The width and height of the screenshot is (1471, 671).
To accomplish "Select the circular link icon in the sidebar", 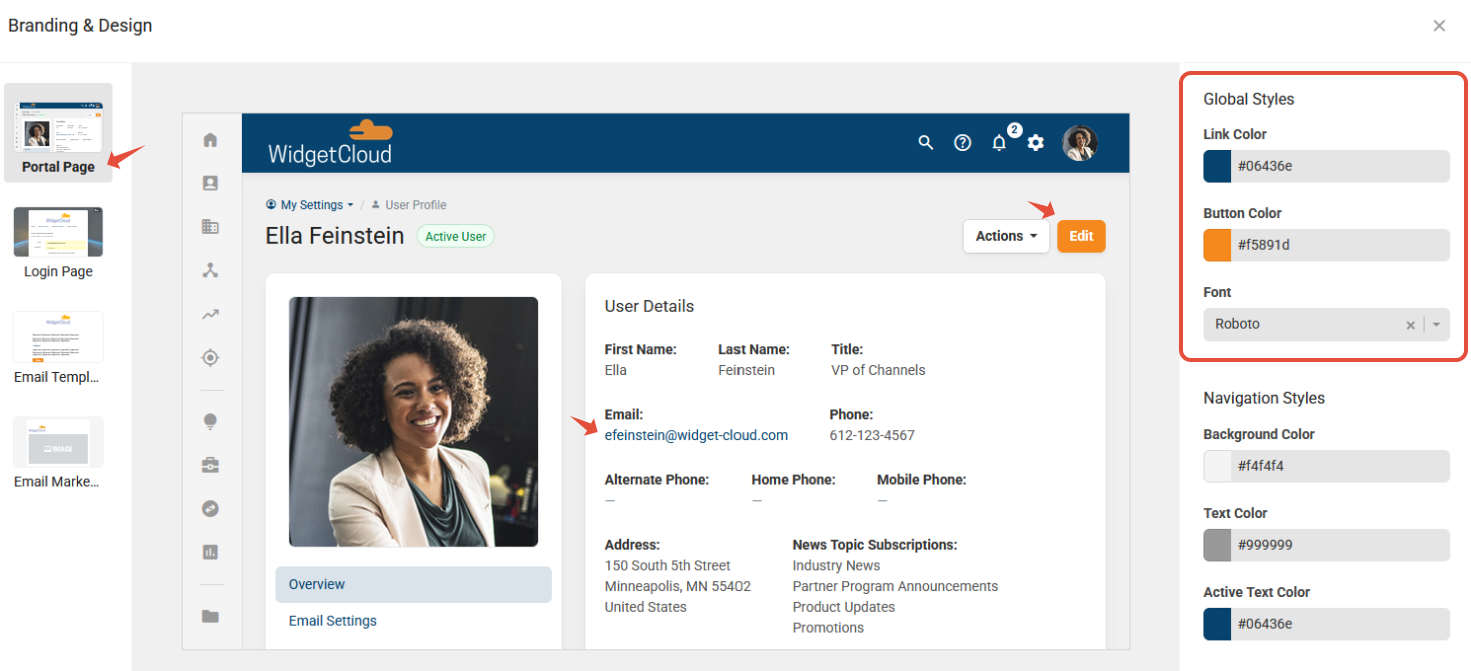I will 210,508.
